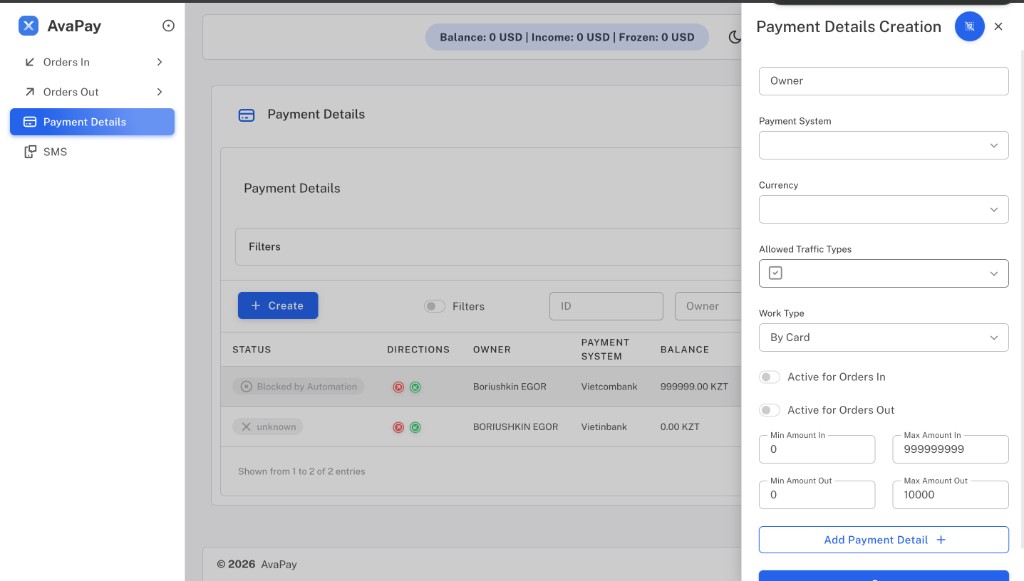Click the sidebar pin circle icon
1024x581 pixels.
tap(168, 26)
